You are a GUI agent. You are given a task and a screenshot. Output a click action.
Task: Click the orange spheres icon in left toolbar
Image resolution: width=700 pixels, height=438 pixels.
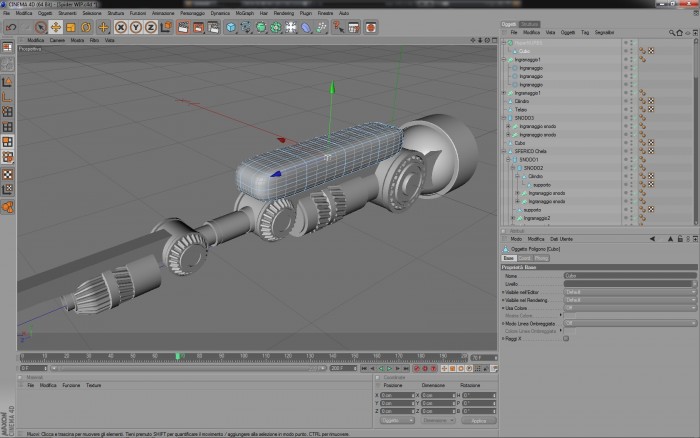pos(8,207)
